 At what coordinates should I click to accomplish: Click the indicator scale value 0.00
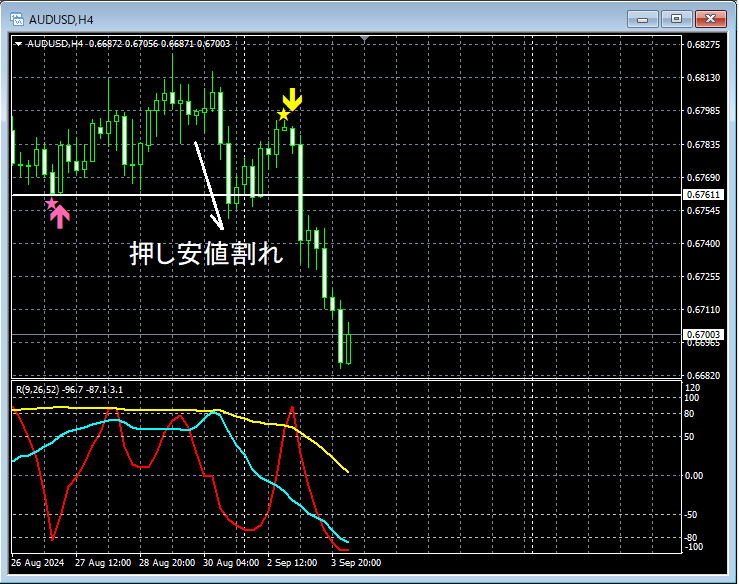694,476
